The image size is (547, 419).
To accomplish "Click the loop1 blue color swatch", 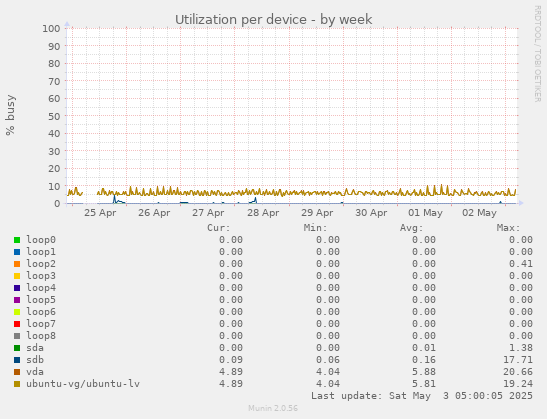I will point(17,252).
